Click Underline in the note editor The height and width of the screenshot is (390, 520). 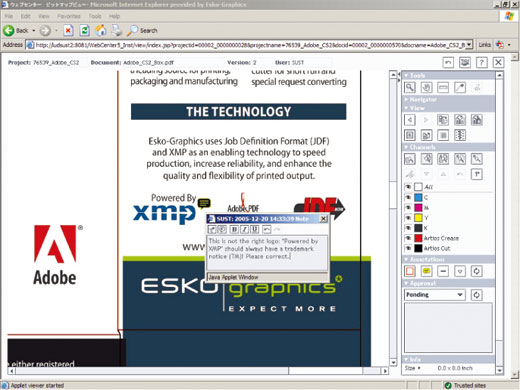[x=255, y=229]
